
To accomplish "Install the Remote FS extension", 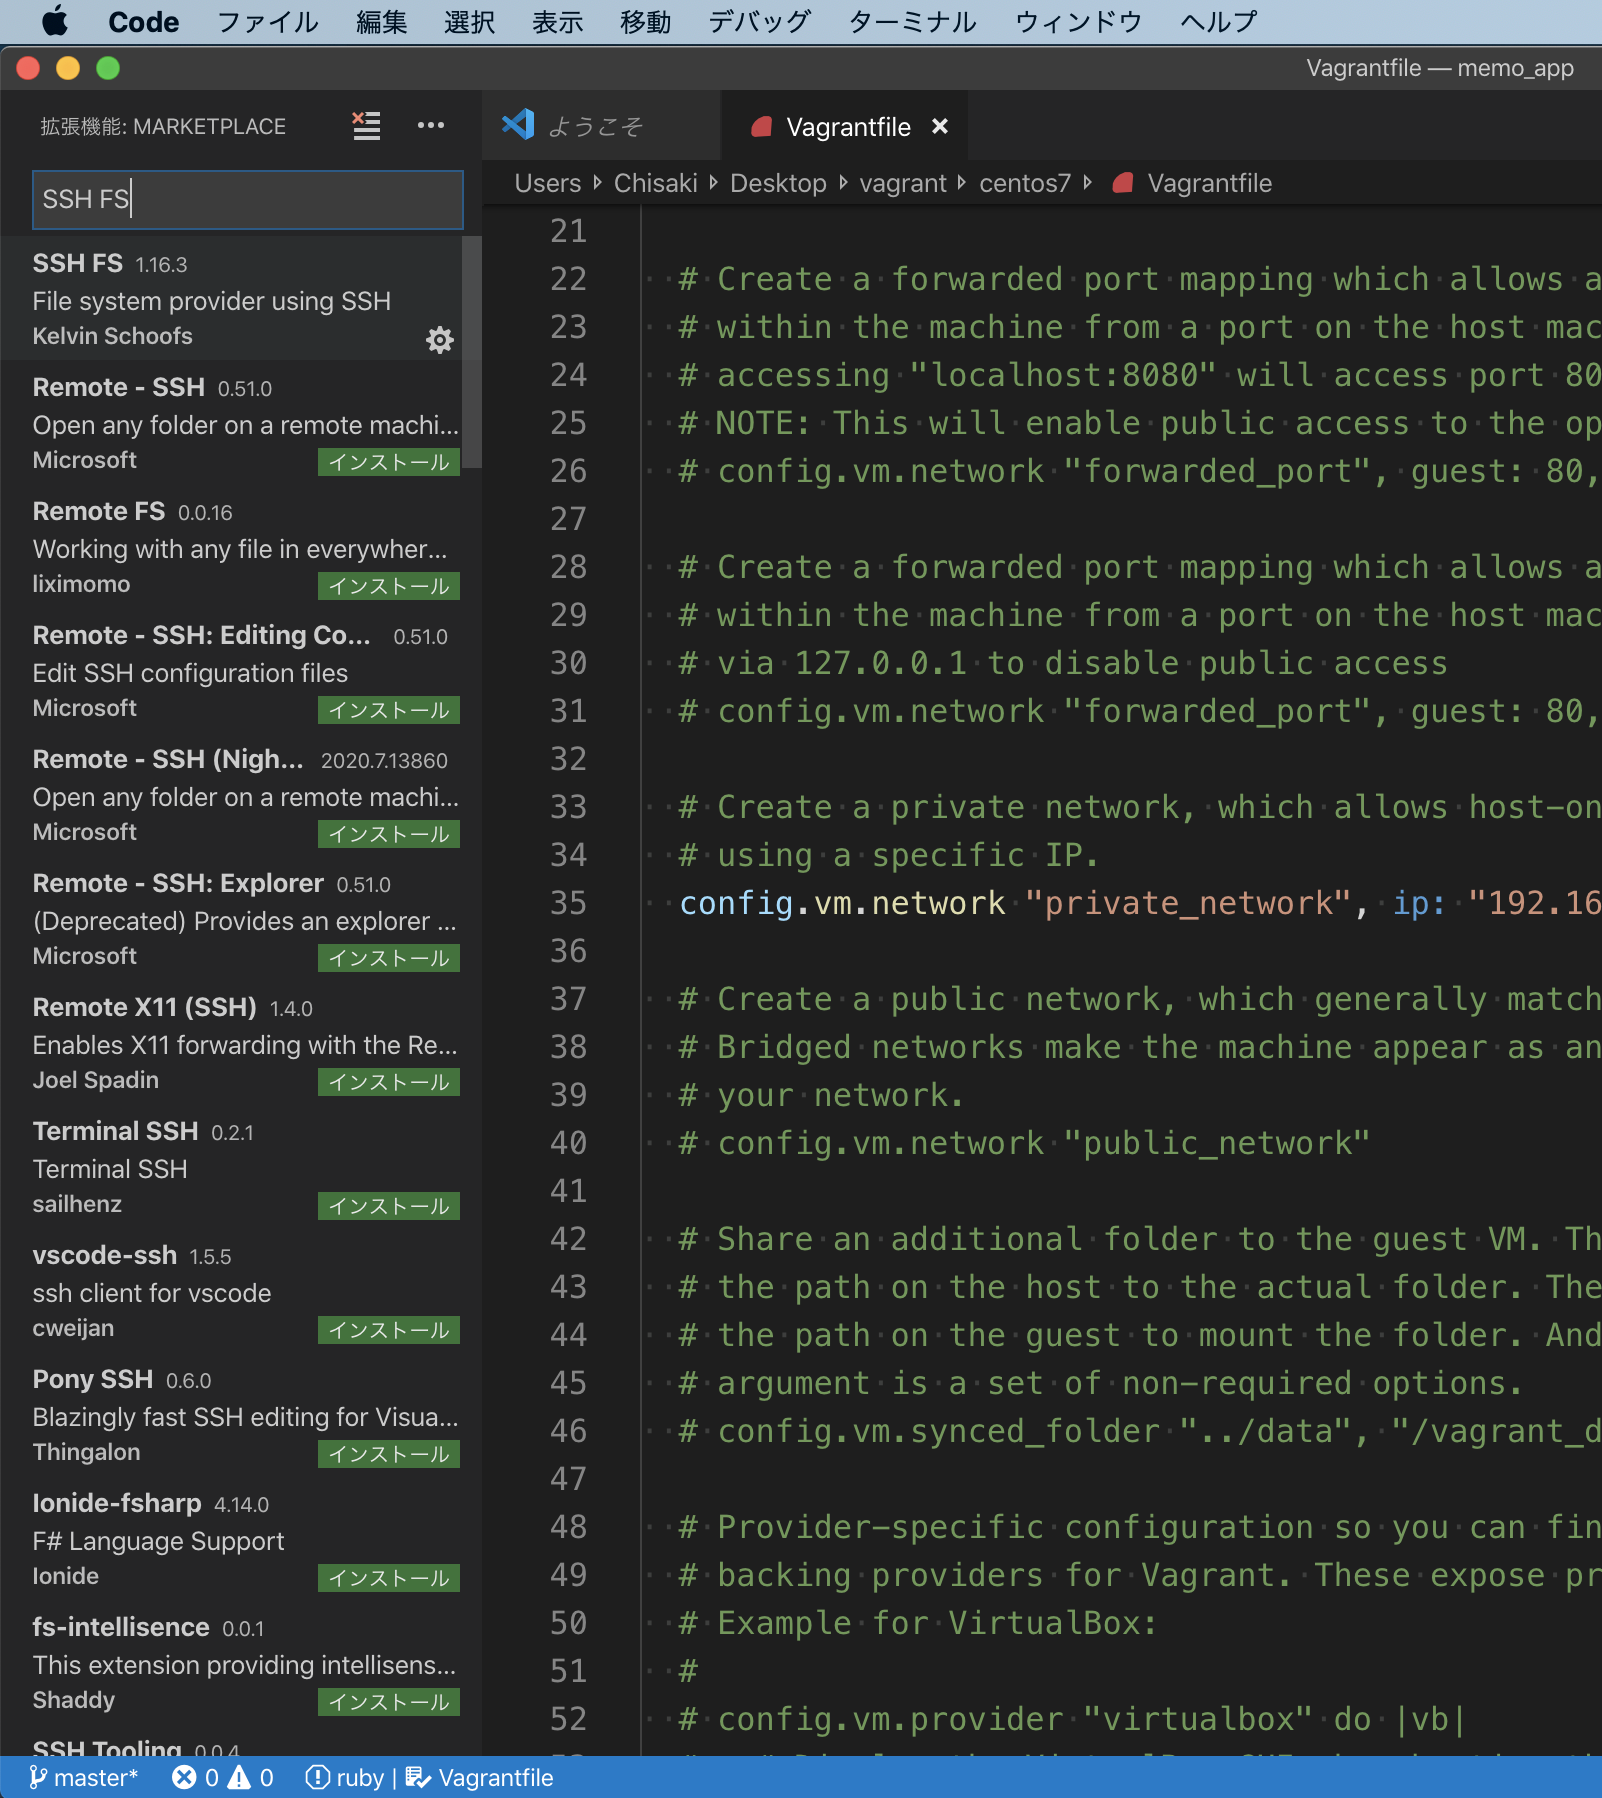I will tap(388, 586).
